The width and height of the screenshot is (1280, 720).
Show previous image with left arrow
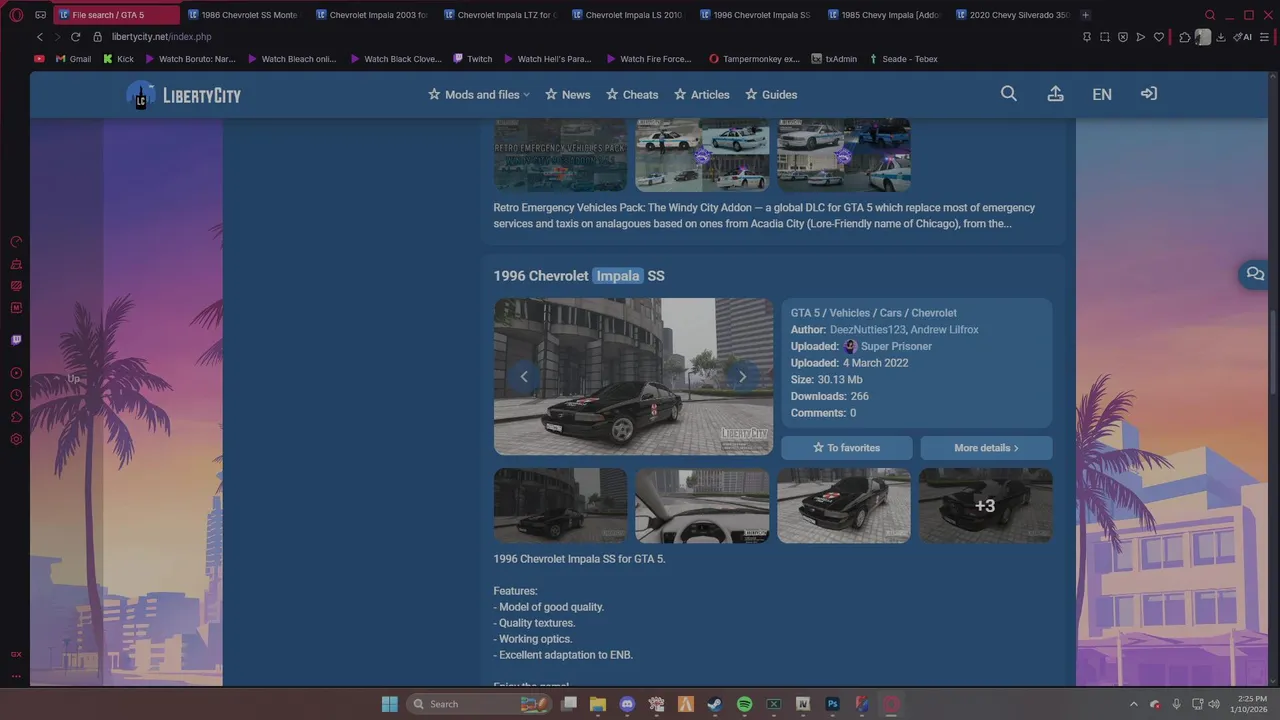click(524, 377)
